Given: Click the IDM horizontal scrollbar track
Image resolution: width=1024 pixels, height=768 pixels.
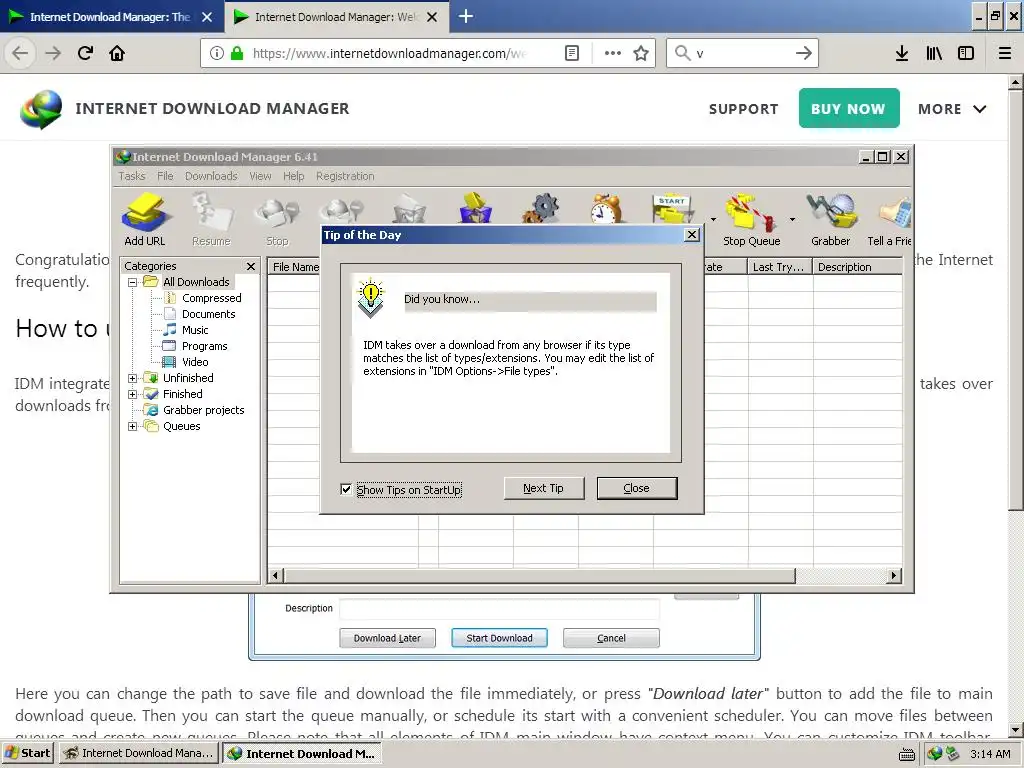Looking at the screenshot, I should point(841,575).
